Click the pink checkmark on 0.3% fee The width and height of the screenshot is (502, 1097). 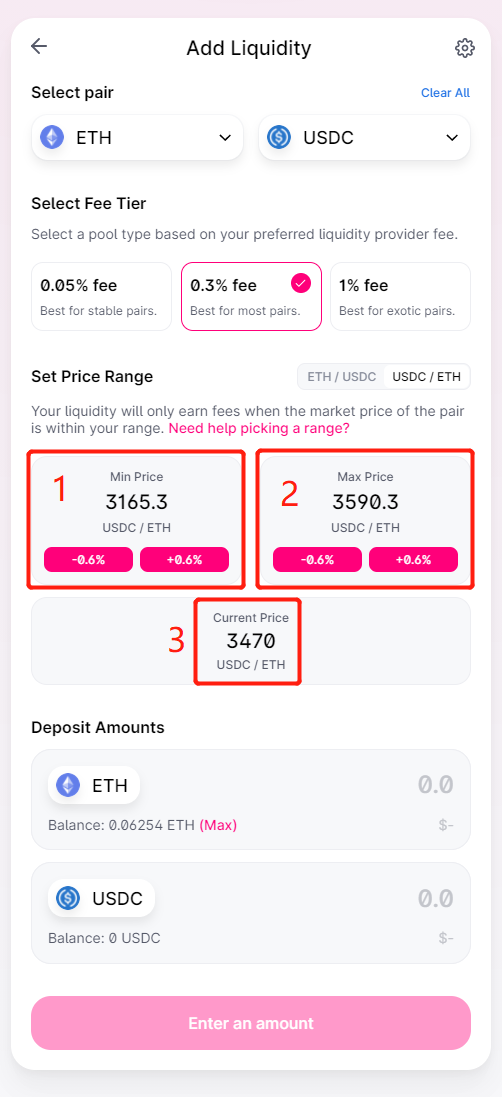301,283
